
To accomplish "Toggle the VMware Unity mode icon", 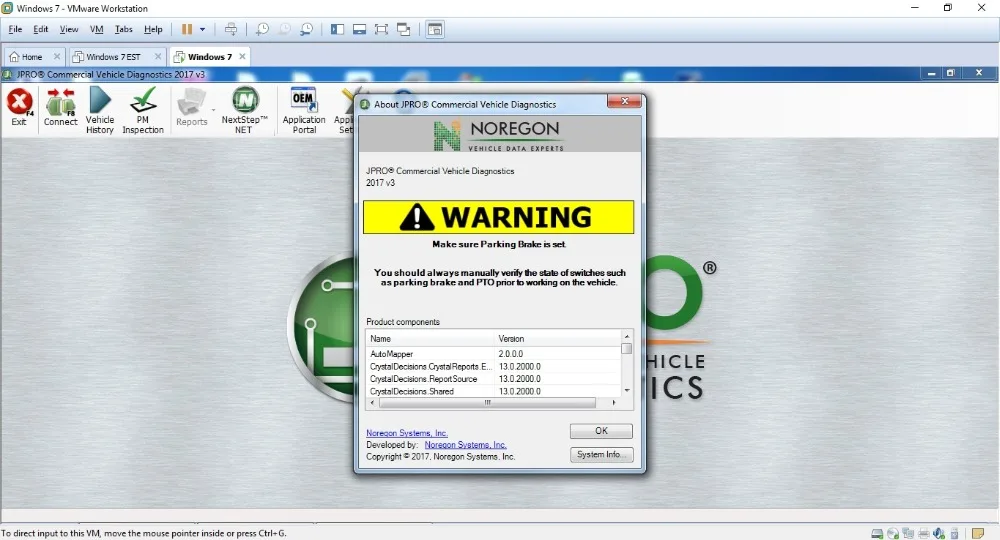I will [403, 30].
